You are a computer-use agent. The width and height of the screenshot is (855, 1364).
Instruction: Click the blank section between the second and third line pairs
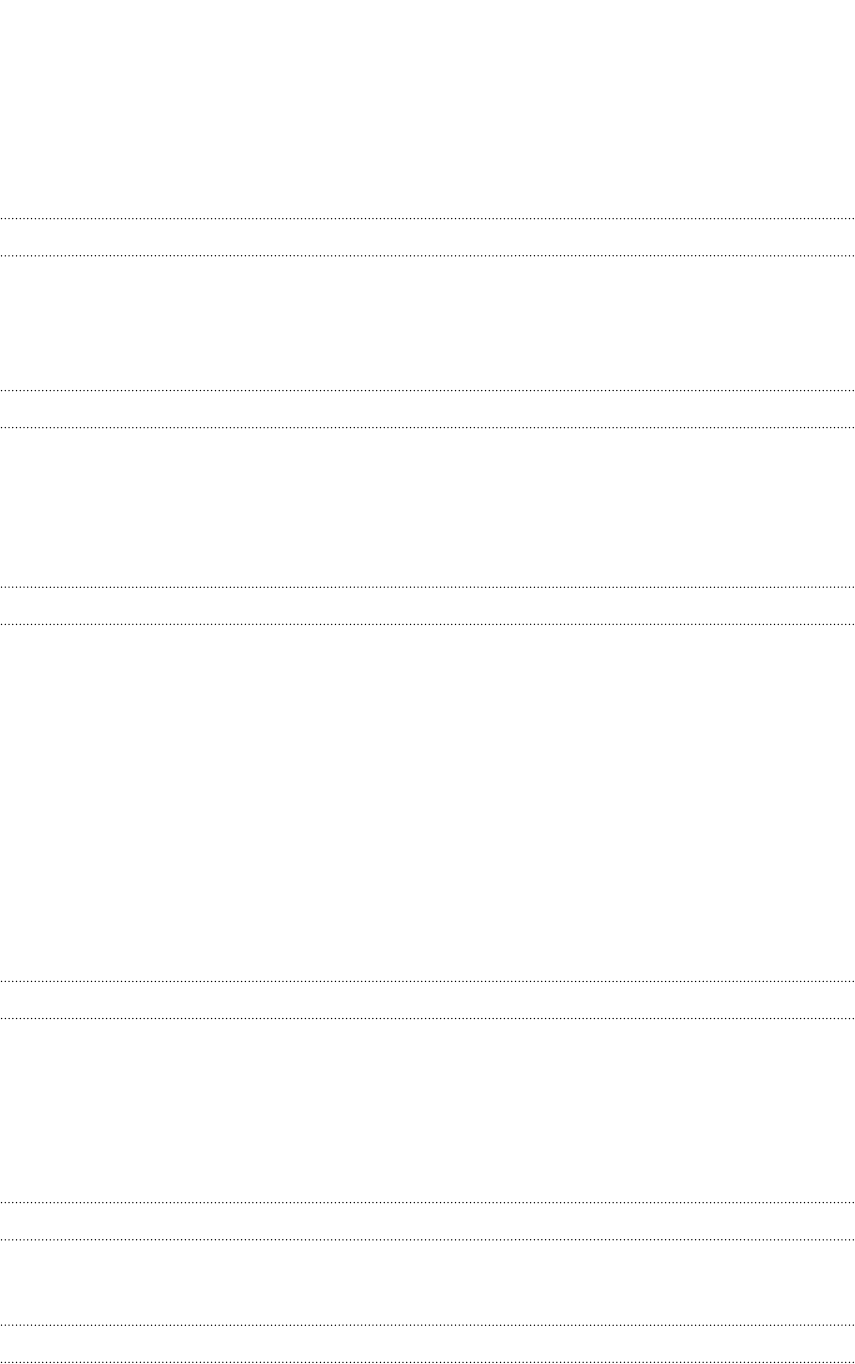coord(427,507)
